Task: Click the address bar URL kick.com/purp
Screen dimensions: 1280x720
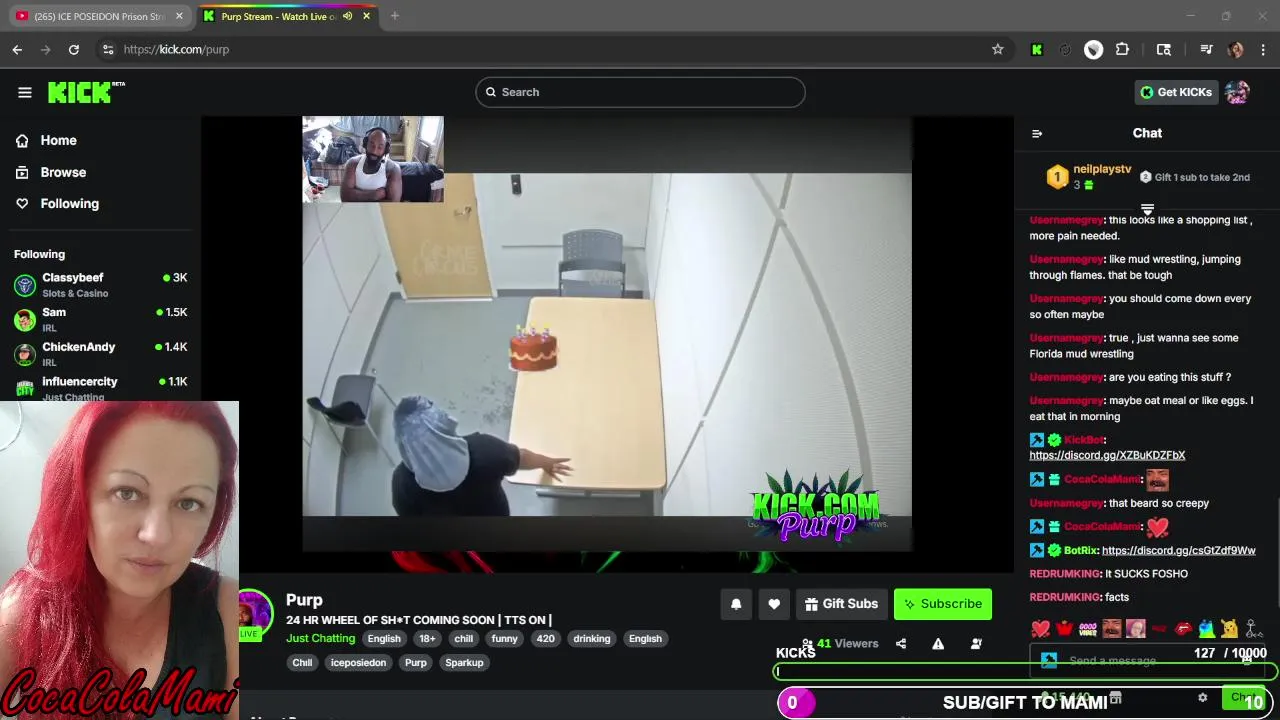Action: pyautogui.click(x=176, y=49)
